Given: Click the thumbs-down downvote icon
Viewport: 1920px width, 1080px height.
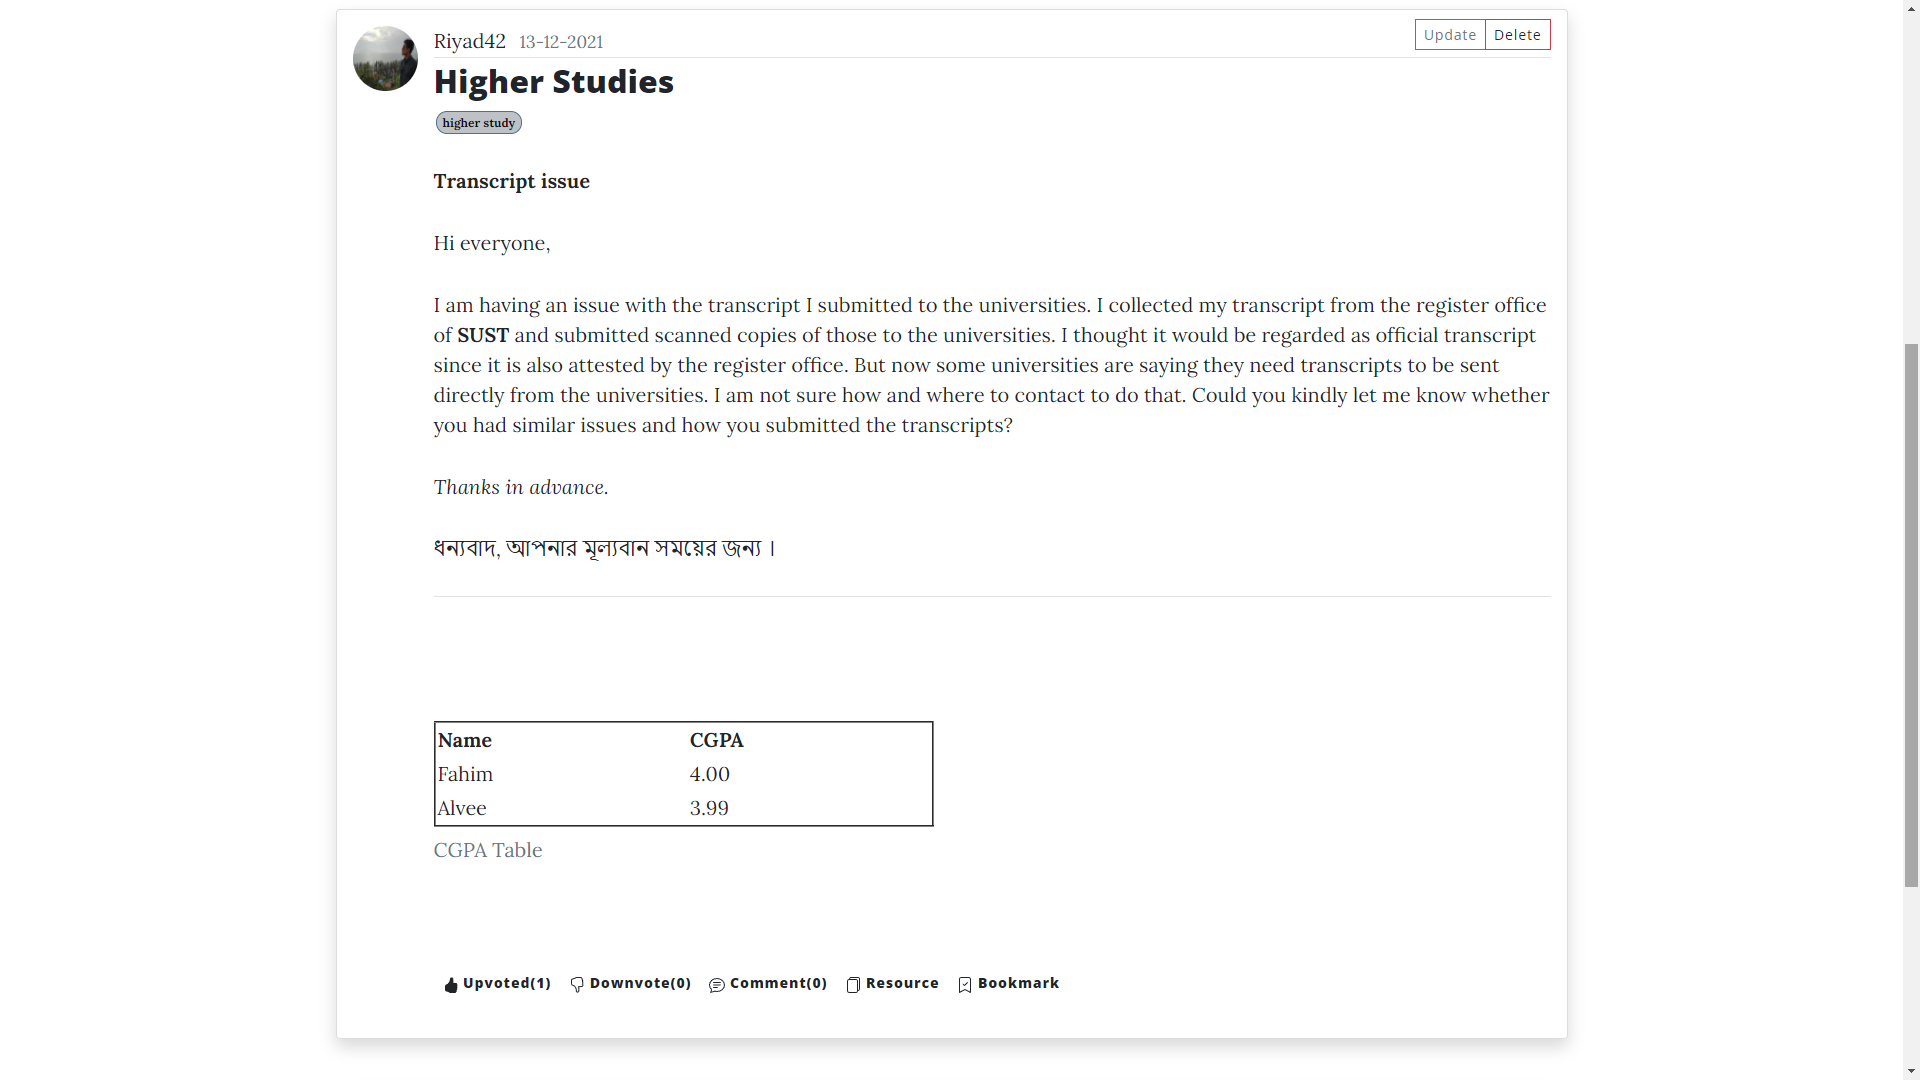Looking at the screenshot, I should click(x=577, y=985).
